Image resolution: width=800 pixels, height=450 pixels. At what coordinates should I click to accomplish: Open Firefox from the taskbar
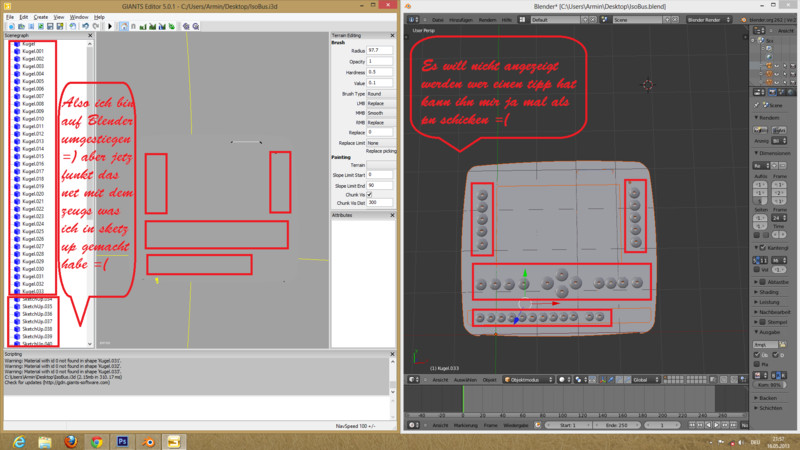[71, 442]
